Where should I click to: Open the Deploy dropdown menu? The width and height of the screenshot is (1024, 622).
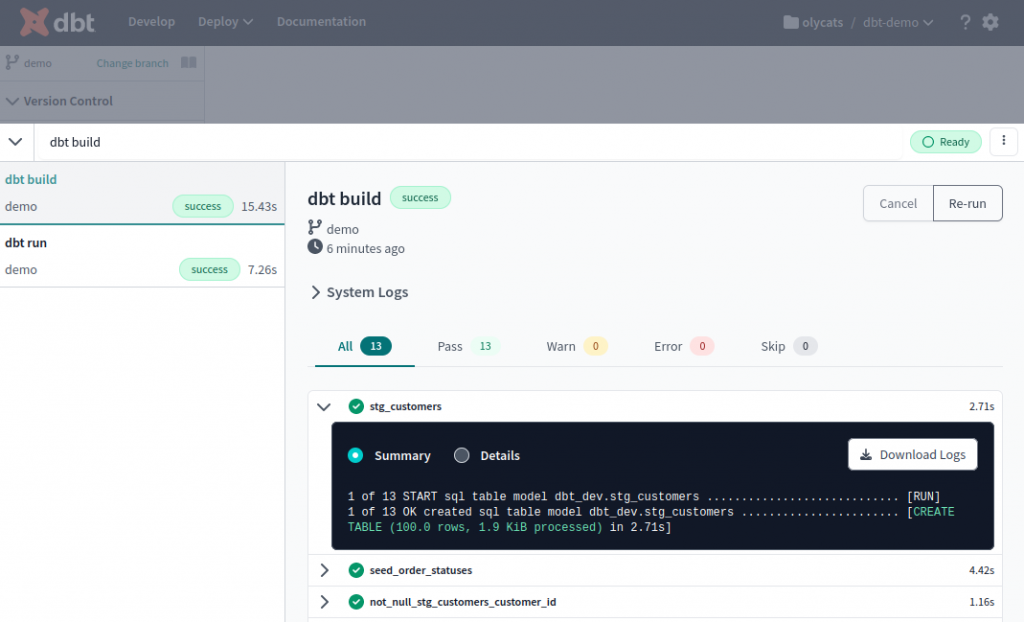coord(225,22)
